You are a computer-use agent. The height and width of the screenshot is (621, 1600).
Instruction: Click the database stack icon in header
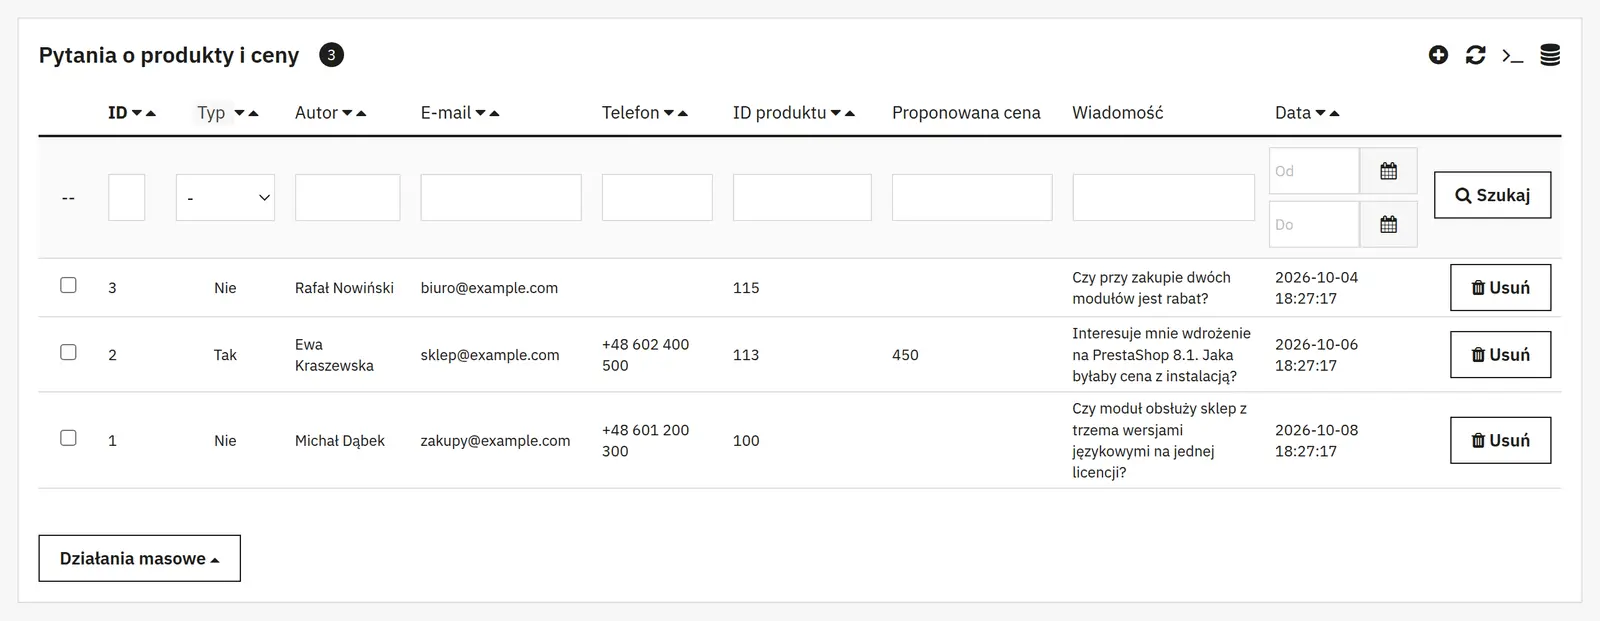[x=1550, y=55]
